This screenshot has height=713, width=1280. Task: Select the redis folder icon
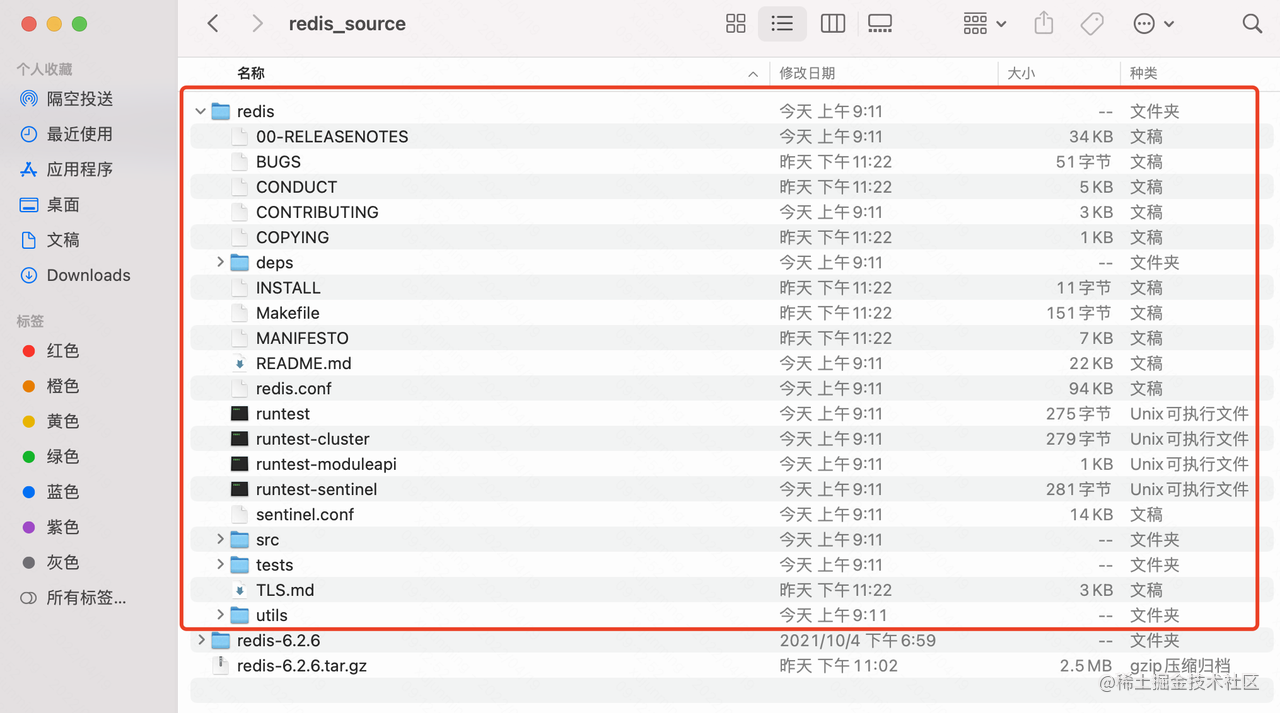pyautogui.click(x=220, y=111)
